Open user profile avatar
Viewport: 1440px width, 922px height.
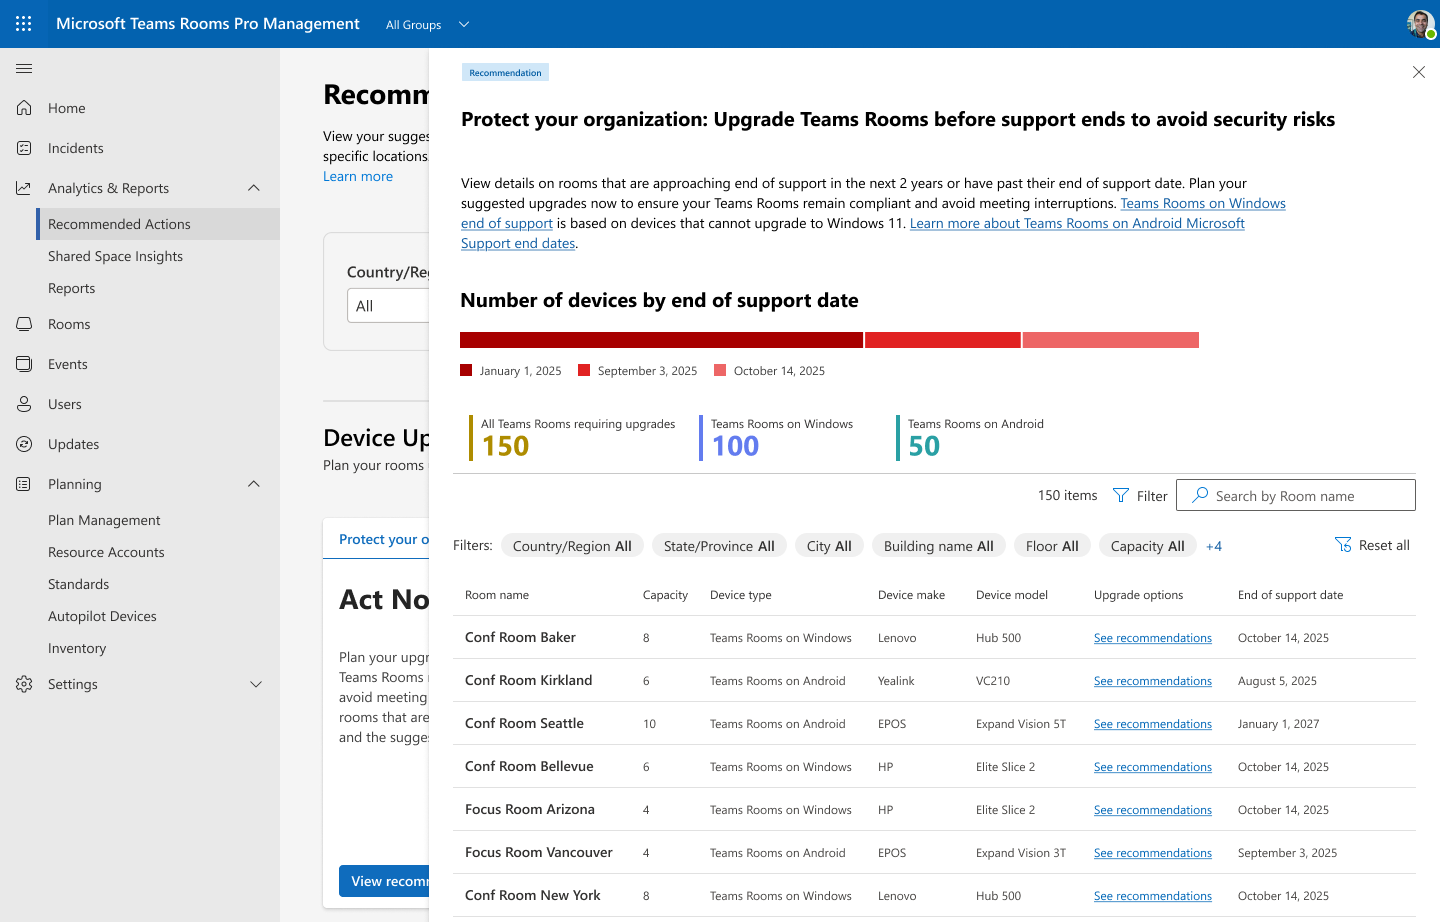click(x=1420, y=24)
